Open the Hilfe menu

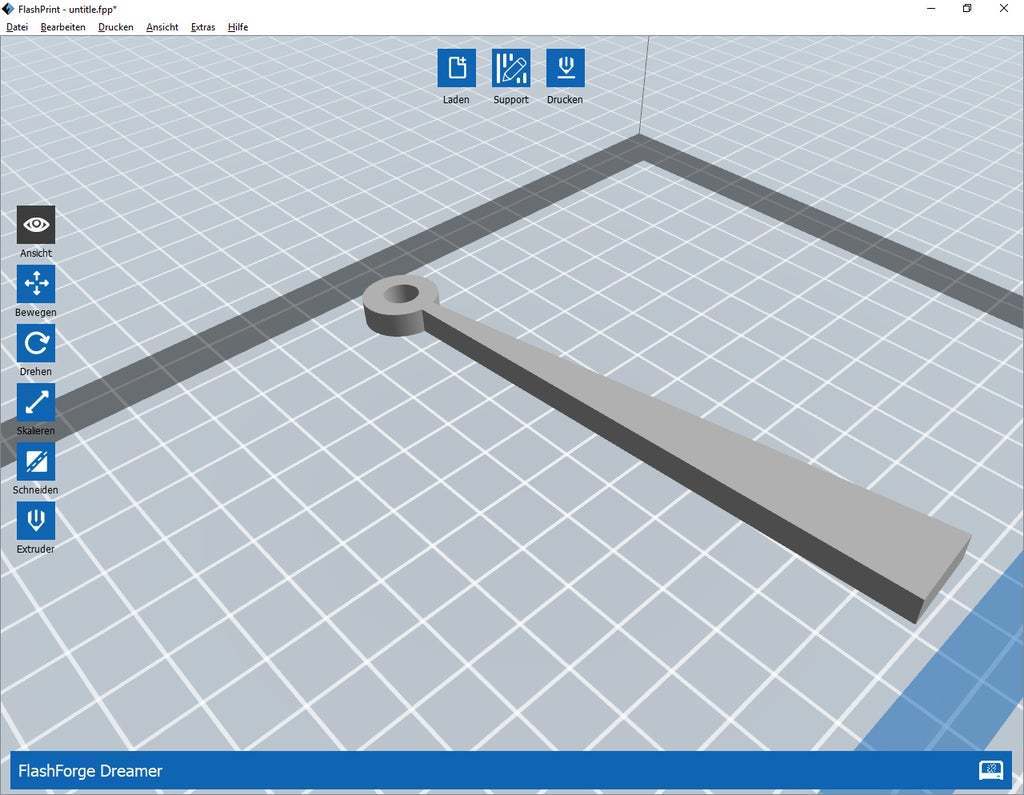(x=238, y=27)
